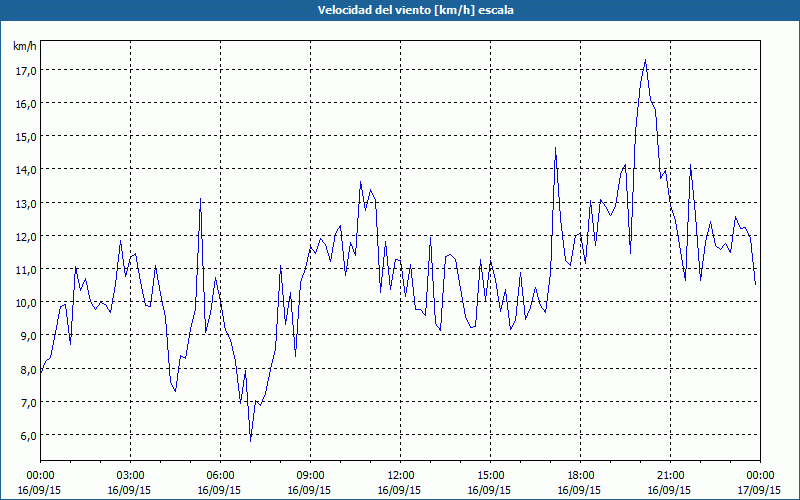
Task: Click the 10,0 y-axis value
Action: click(26, 303)
